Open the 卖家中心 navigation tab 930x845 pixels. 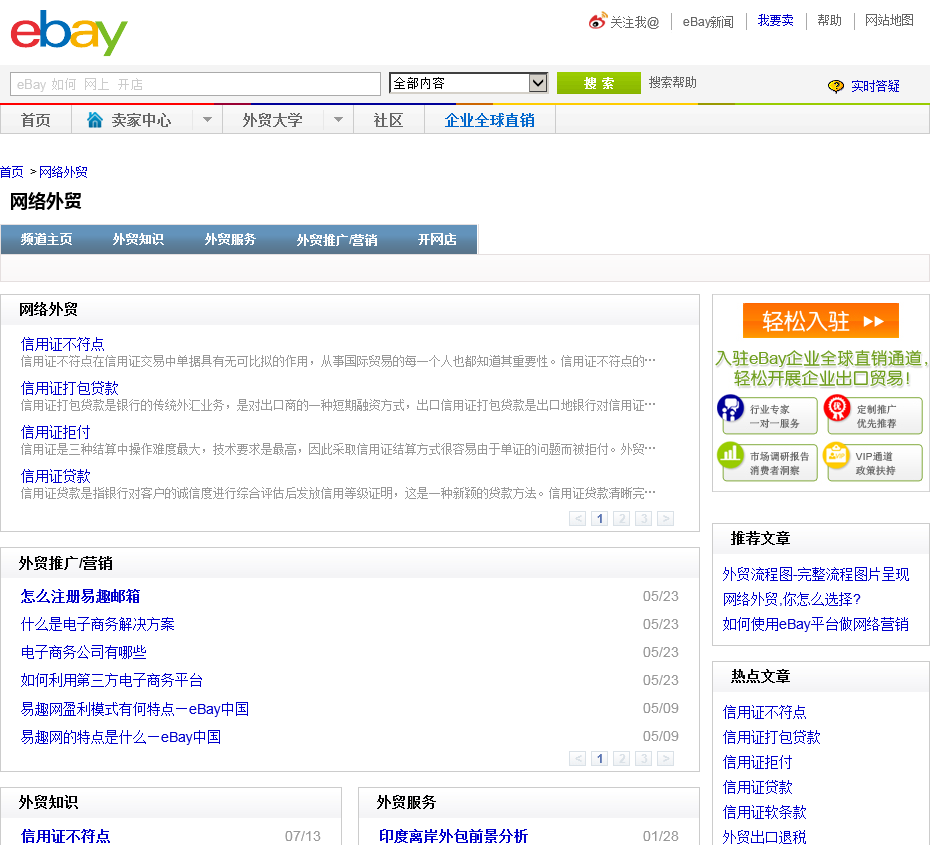tap(141, 120)
